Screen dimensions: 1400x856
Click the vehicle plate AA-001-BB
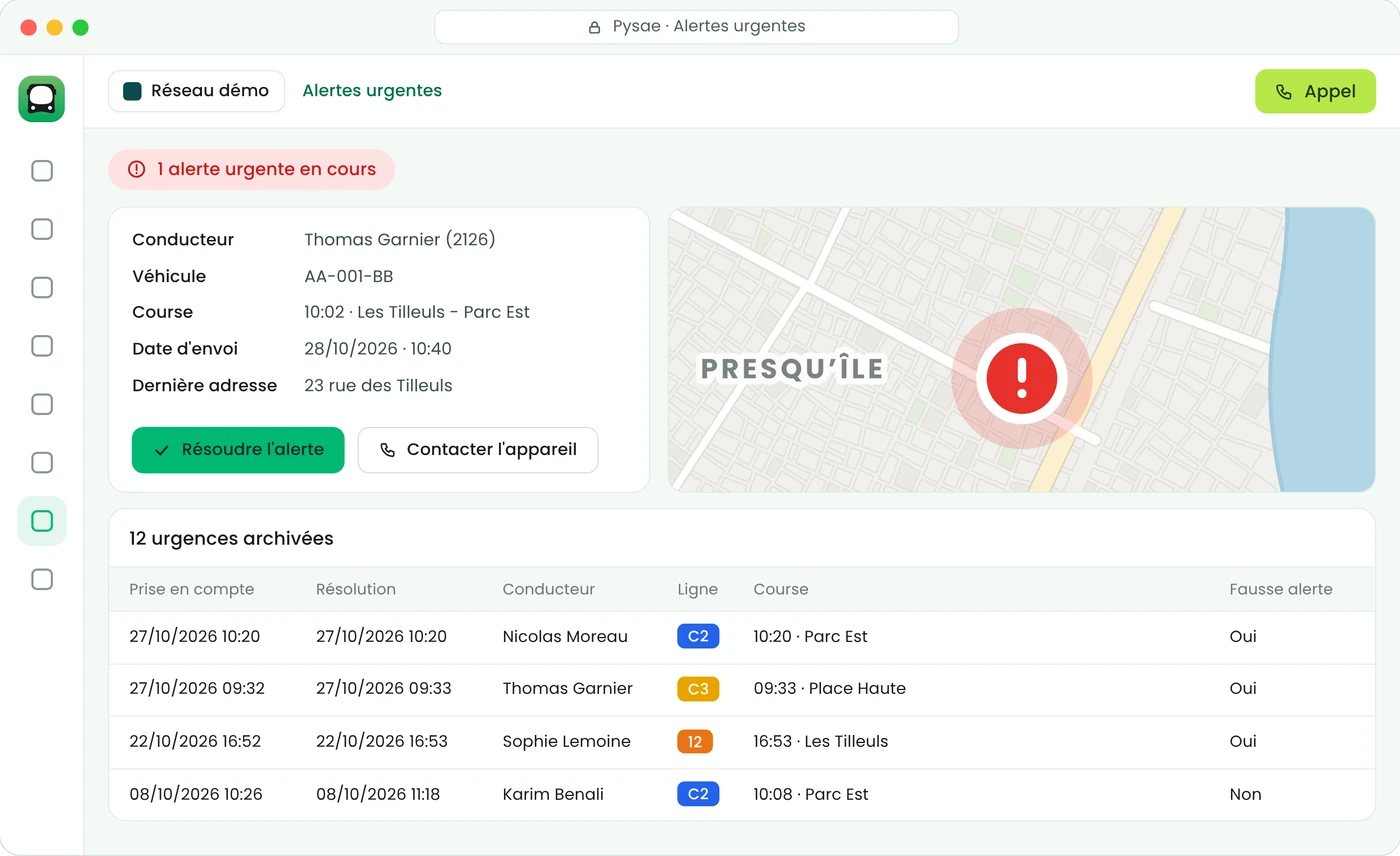coord(349,277)
